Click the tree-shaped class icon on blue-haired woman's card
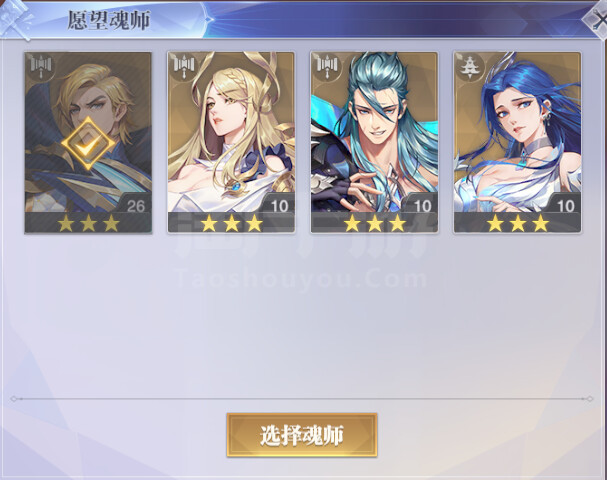Image resolution: width=607 pixels, height=480 pixels. click(470, 67)
